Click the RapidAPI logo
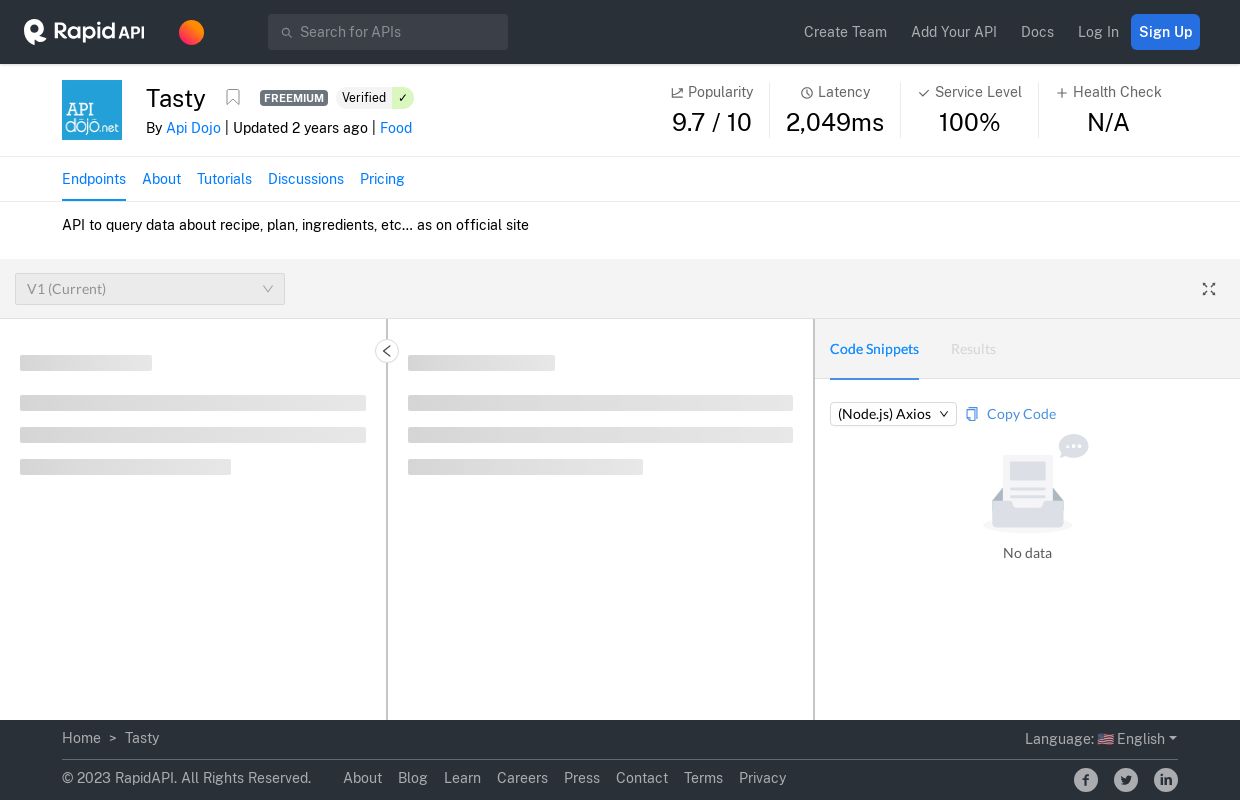The height and width of the screenshot is (800, 1240). pos(84,32)
